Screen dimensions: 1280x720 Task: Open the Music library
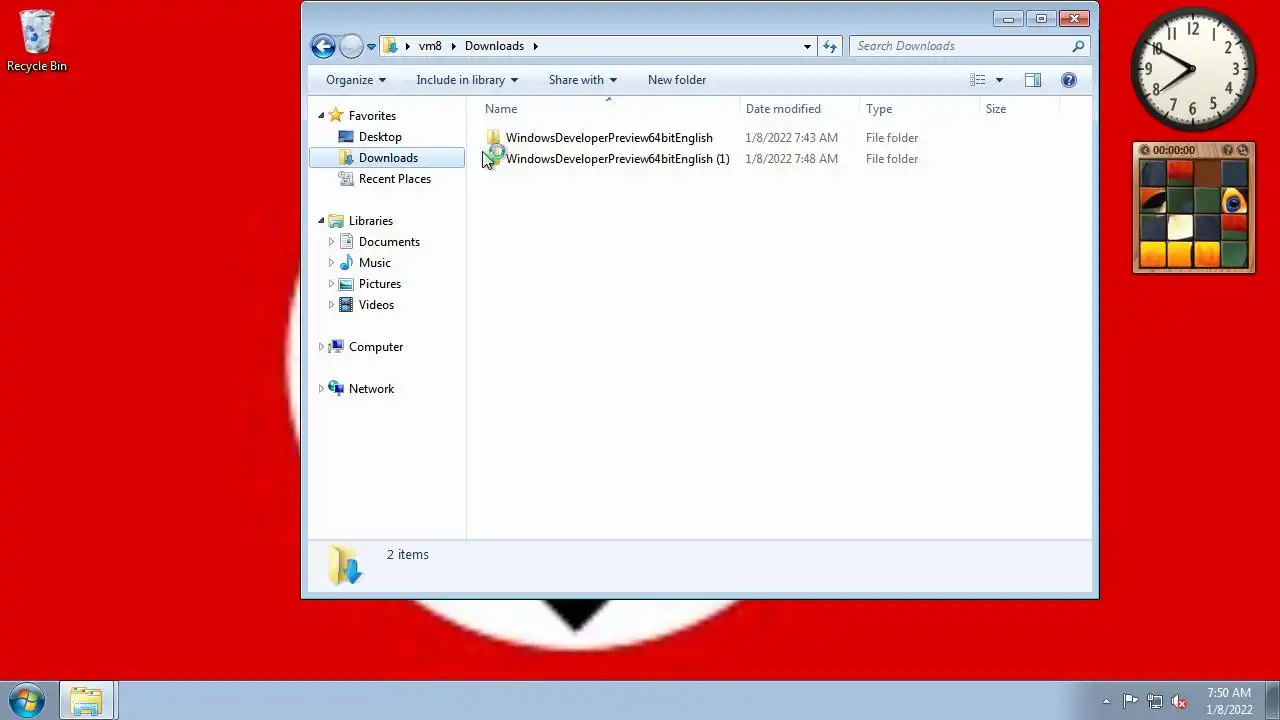[x=375, y=263]
